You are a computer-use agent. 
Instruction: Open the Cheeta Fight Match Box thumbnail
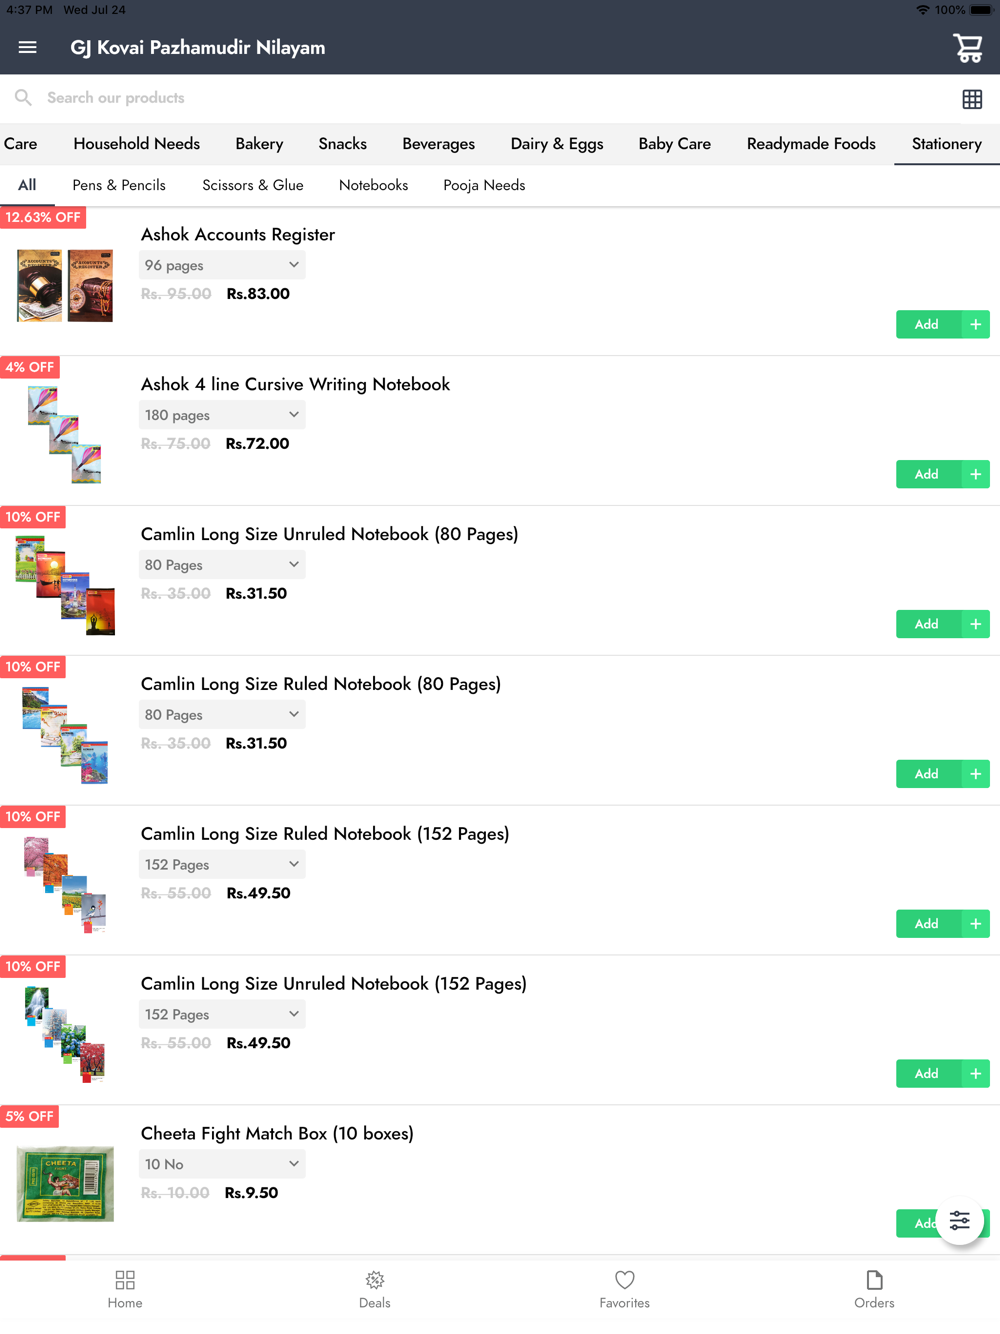(x=65, y=1183)
